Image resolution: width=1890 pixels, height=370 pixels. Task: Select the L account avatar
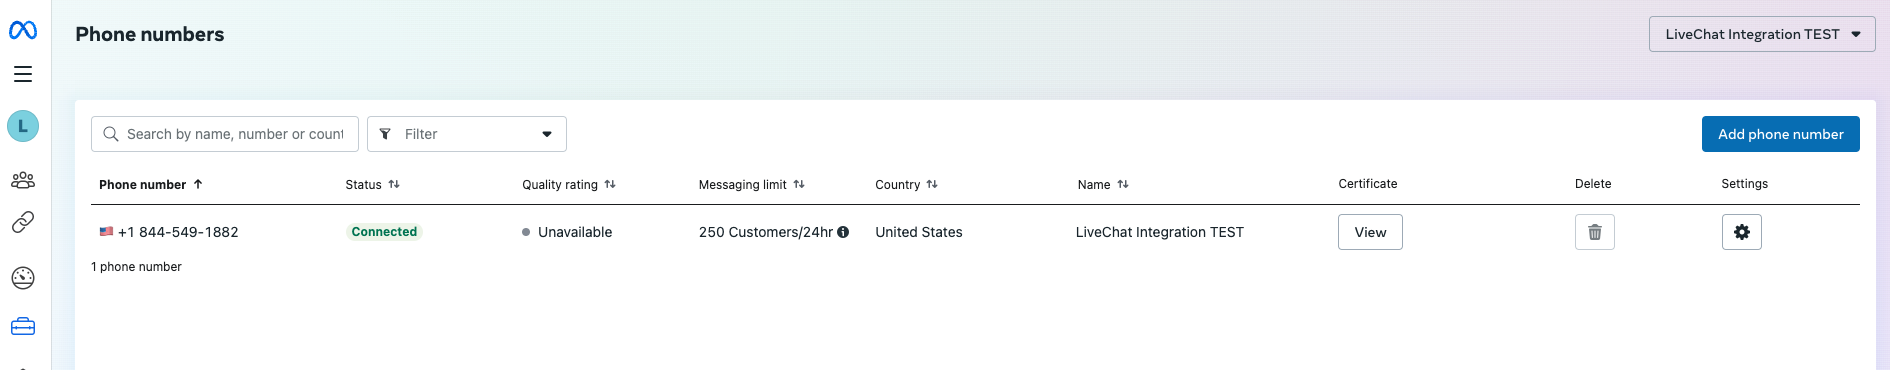23,126
